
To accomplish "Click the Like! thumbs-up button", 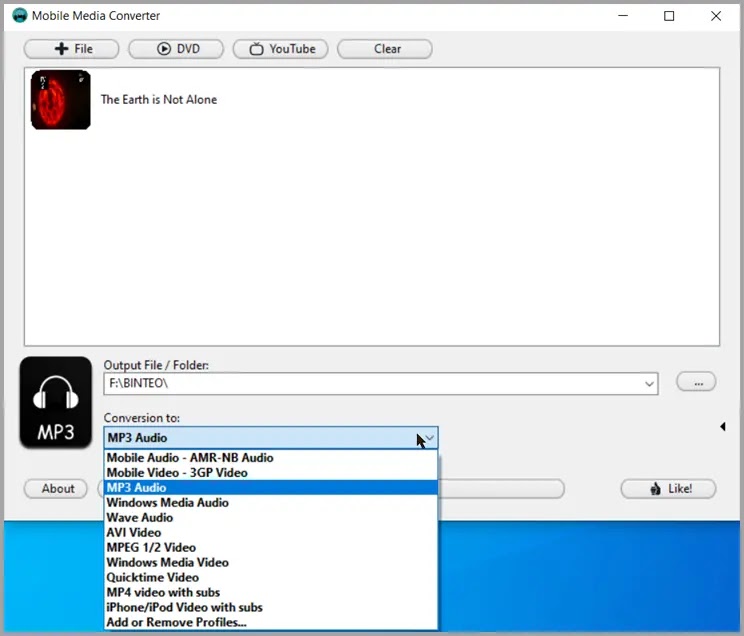I will (x=668, y=488).
